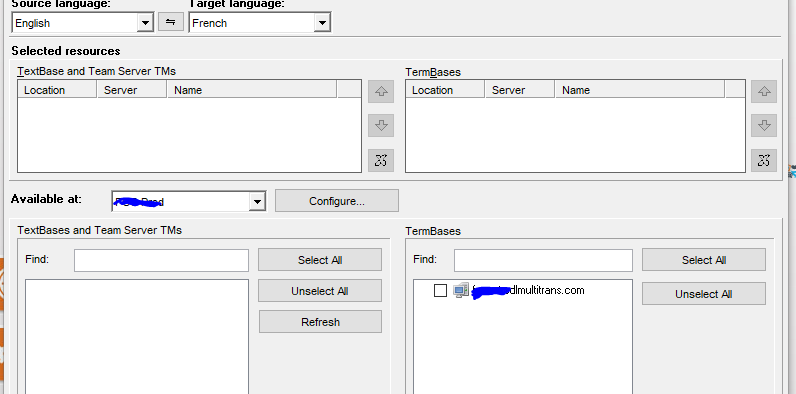Screen dimensions: 796x394
Task: Open the Source language dropdown
Action: 145,23
